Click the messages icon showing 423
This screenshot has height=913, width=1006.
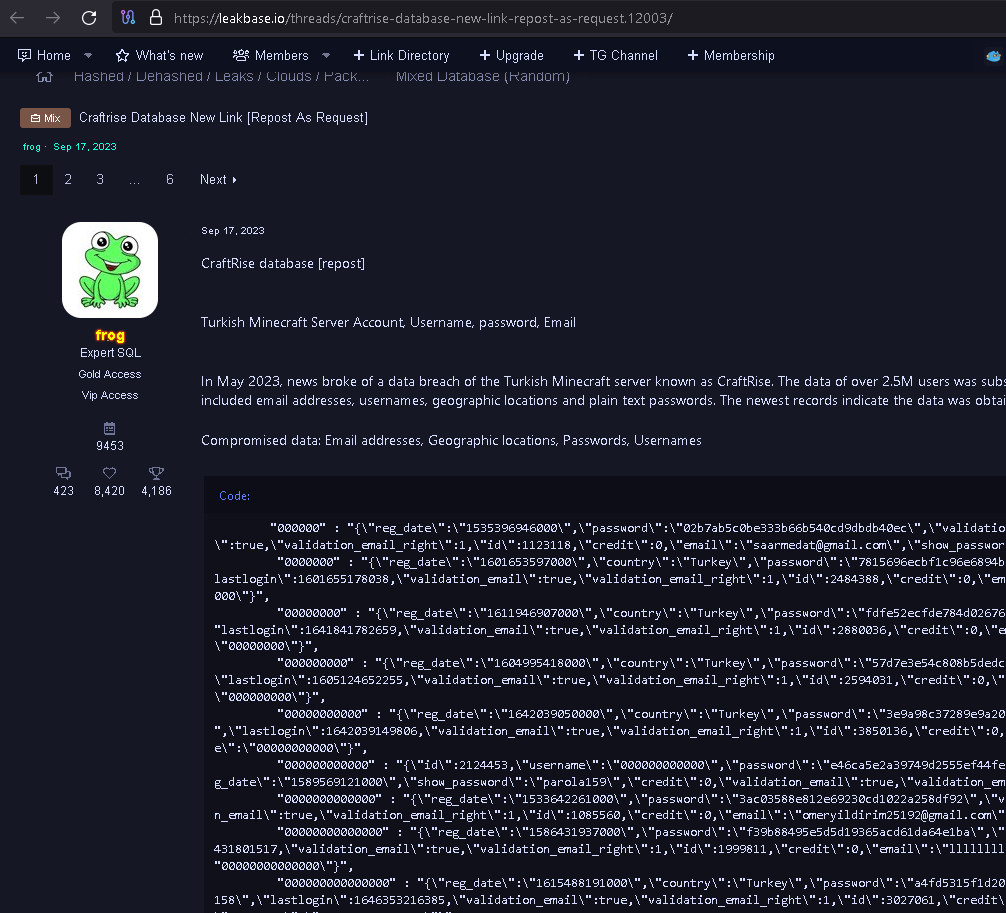click(x=63, y=473)
